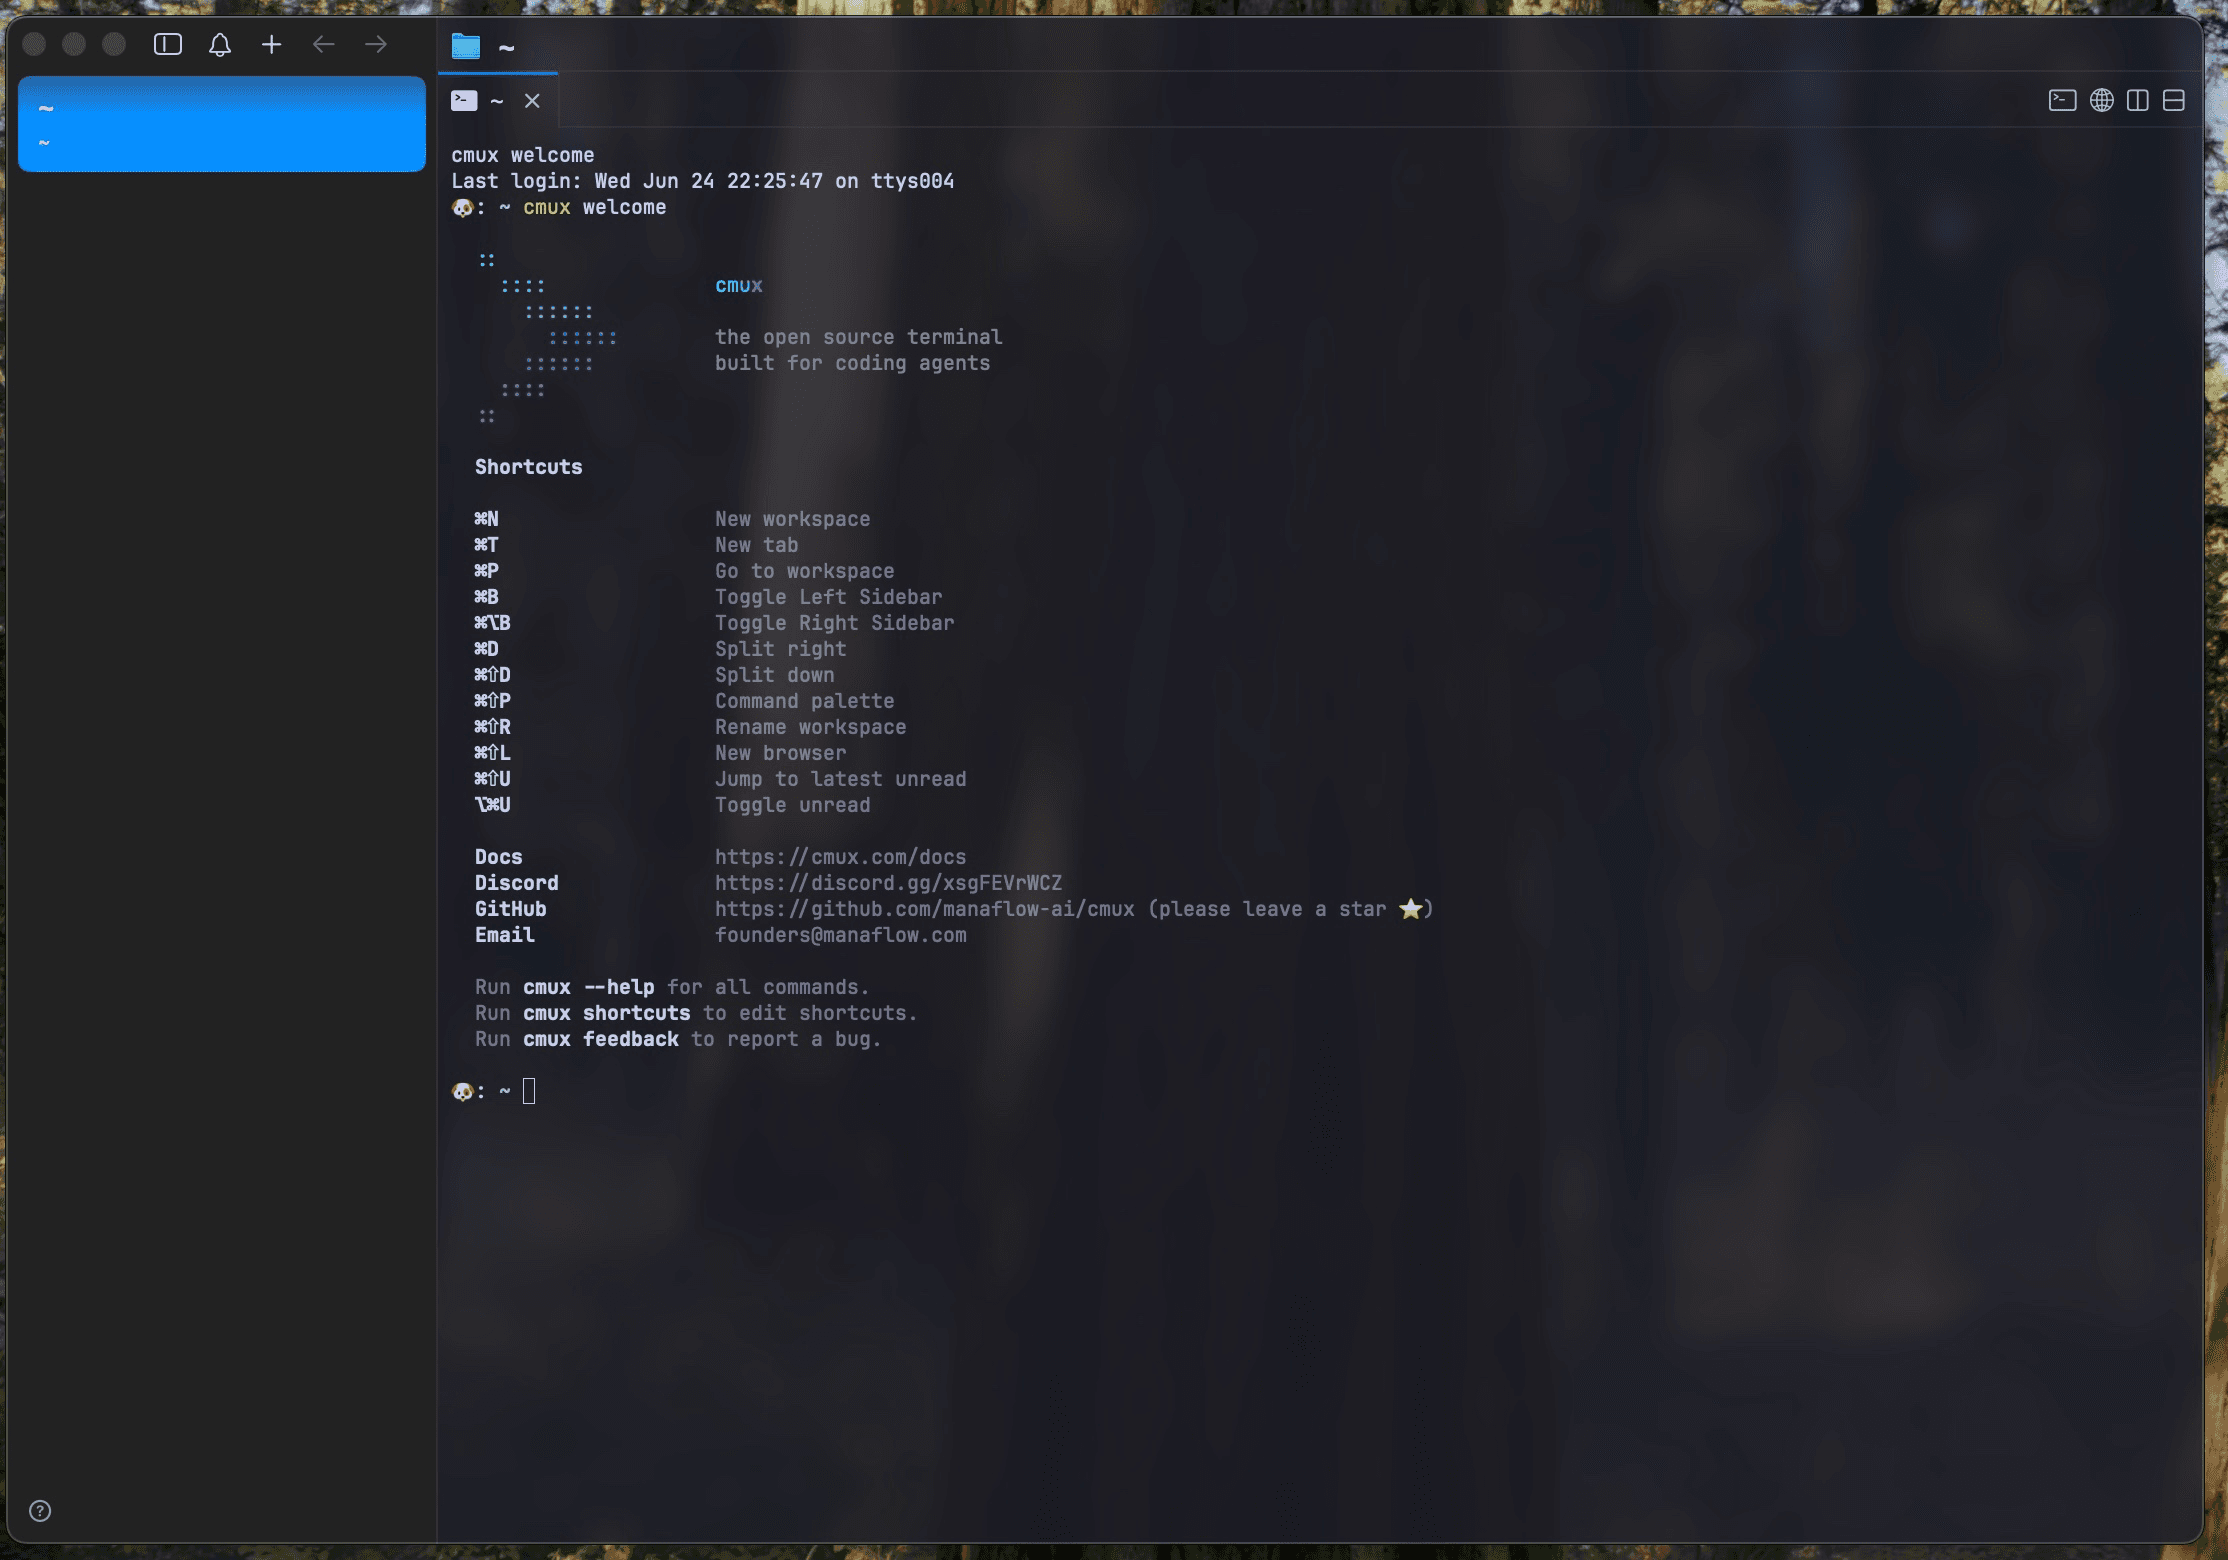Open the Discord invite link

point(888,883)
